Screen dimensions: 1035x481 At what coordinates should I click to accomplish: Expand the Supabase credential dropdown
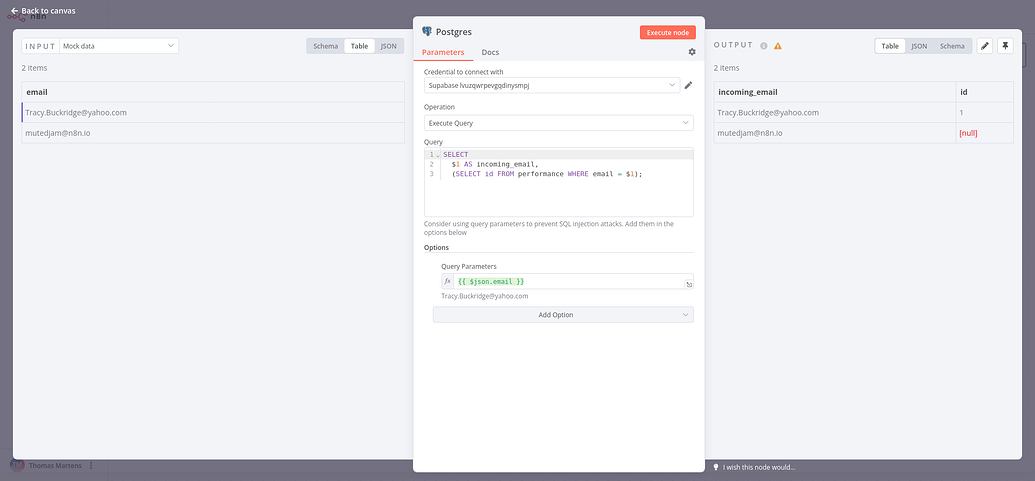551,86
